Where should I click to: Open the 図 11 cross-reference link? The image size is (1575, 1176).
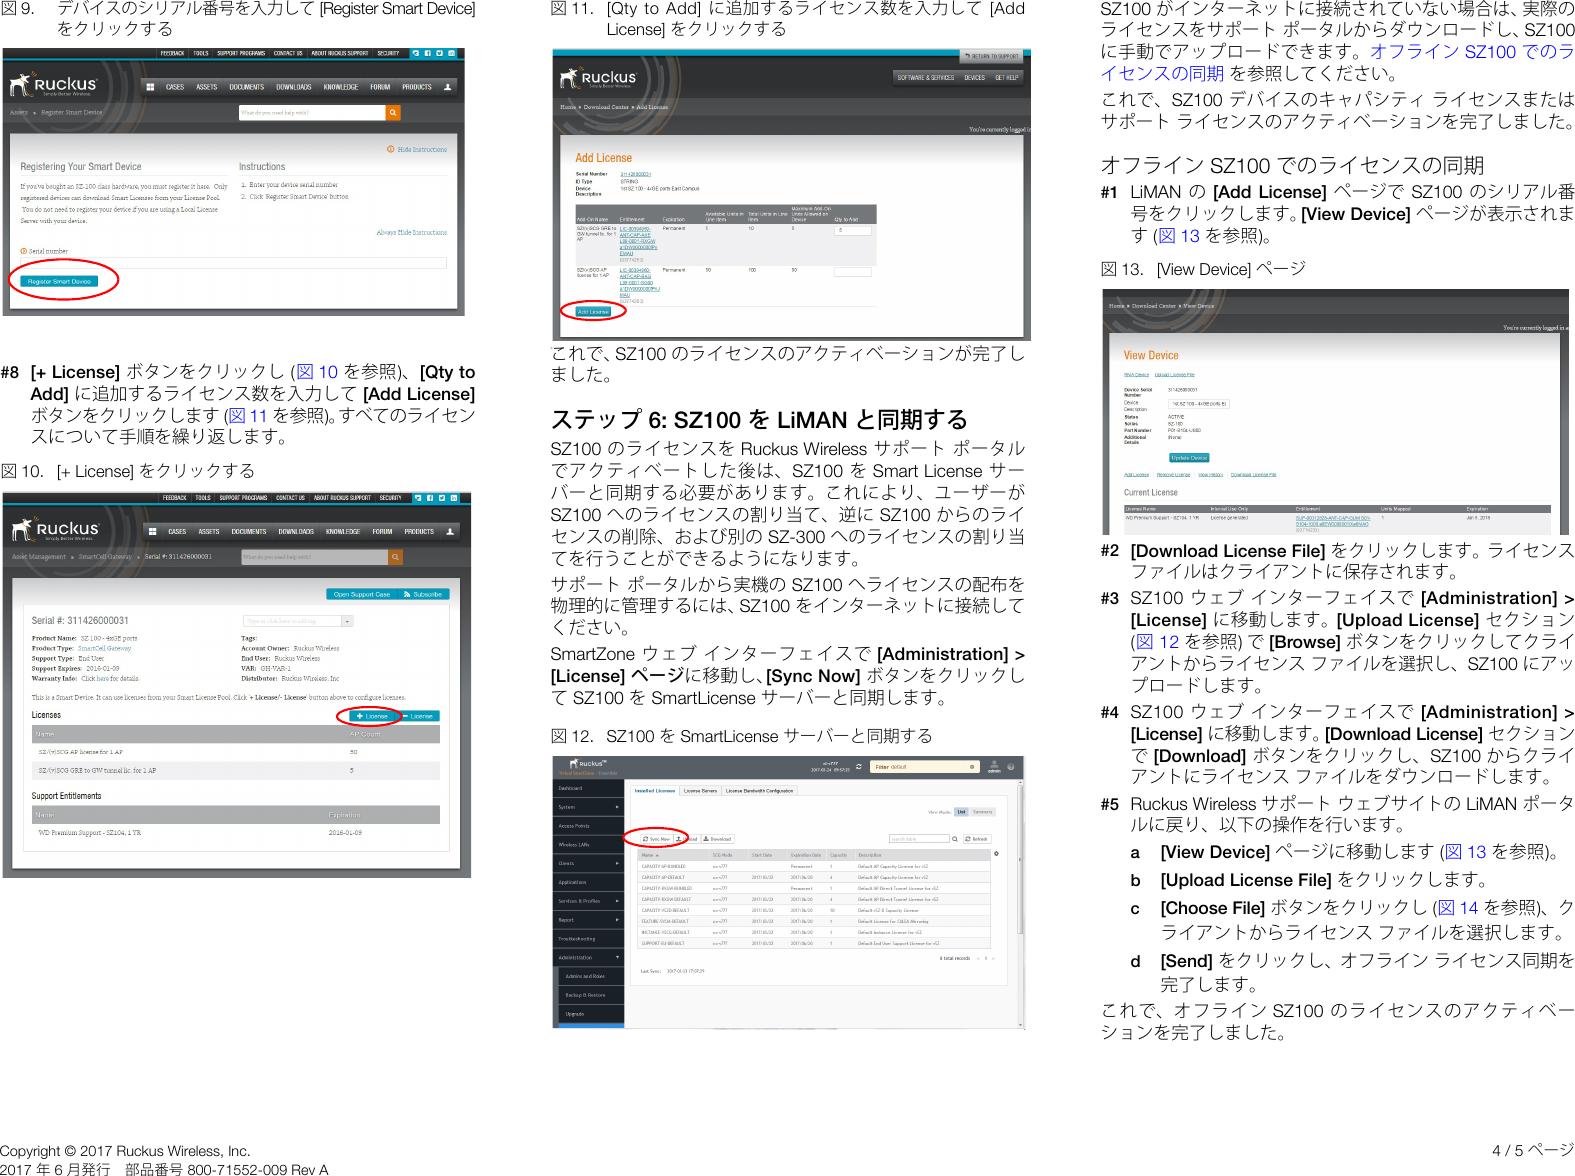pos(248,415)
